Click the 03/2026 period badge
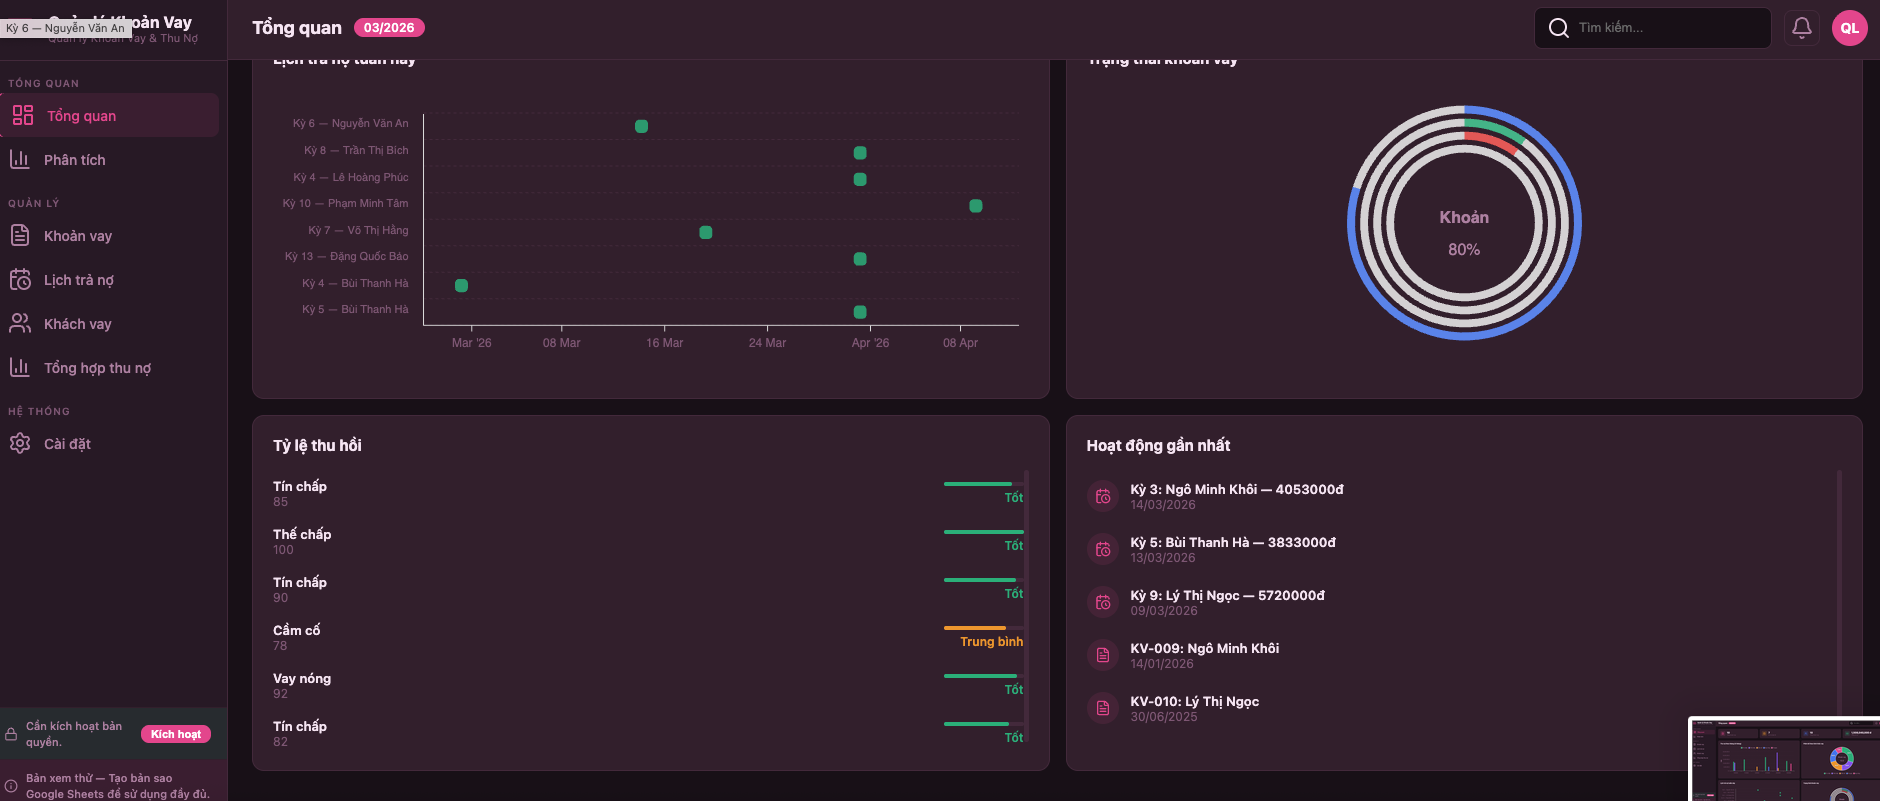This screenshot has height=801, width=1880. coord(389,28)
